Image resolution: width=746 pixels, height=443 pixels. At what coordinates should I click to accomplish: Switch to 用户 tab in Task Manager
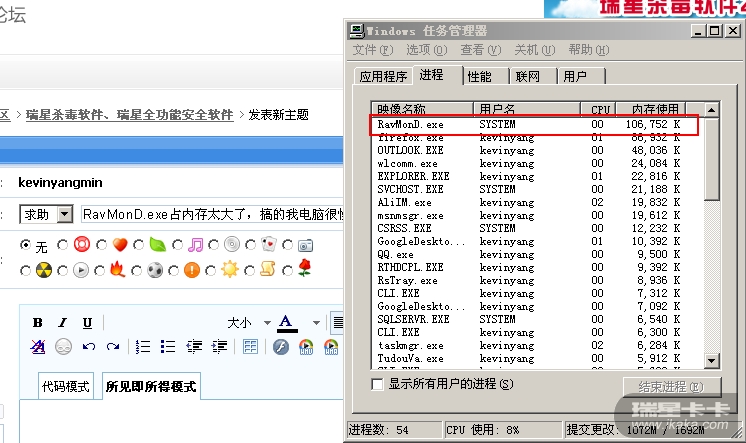click(x=581, y=76)
